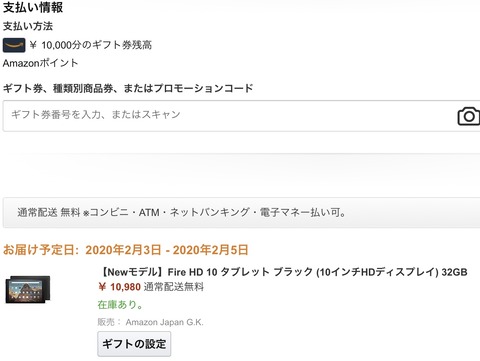Click the 2020年2月5日 delivery end date
This screenshot has width=480, height=361.
[211, 250]
